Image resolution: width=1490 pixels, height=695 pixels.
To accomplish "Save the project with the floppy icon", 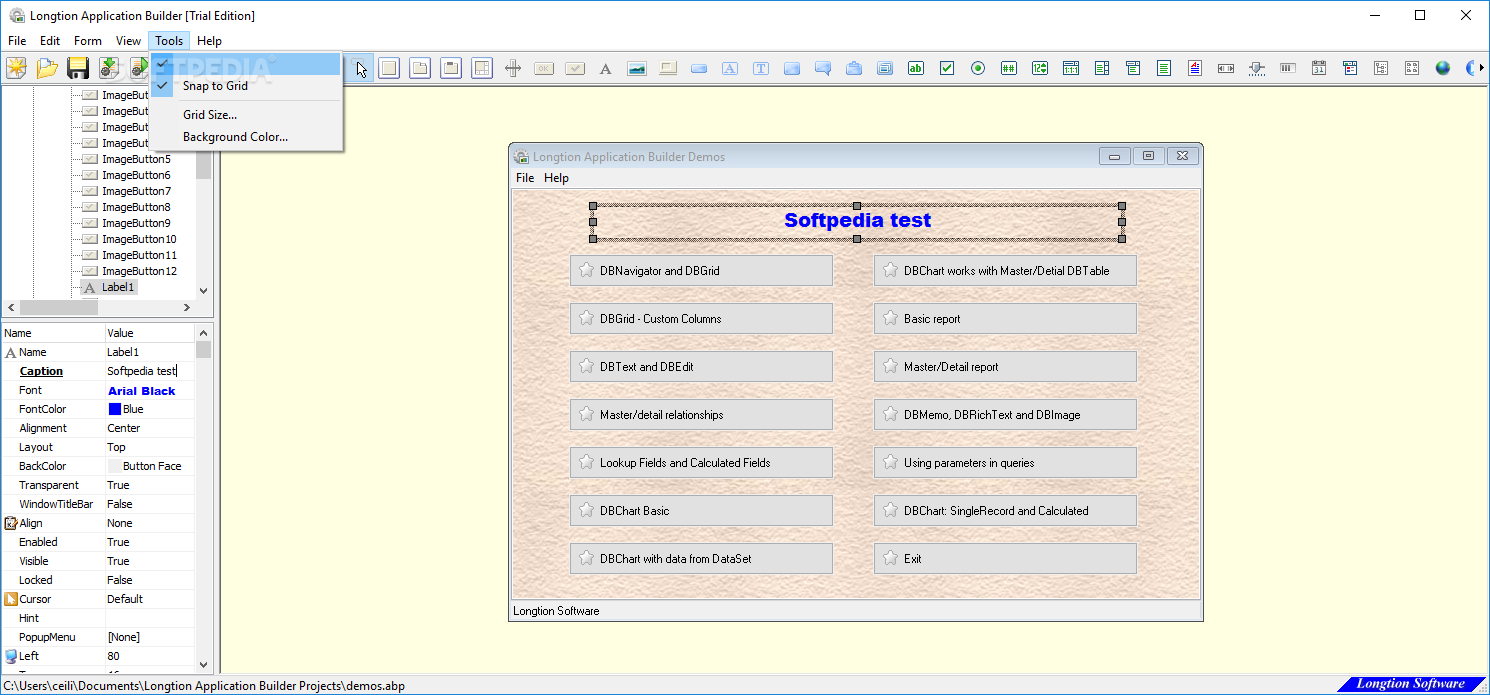I will (78, 68).
